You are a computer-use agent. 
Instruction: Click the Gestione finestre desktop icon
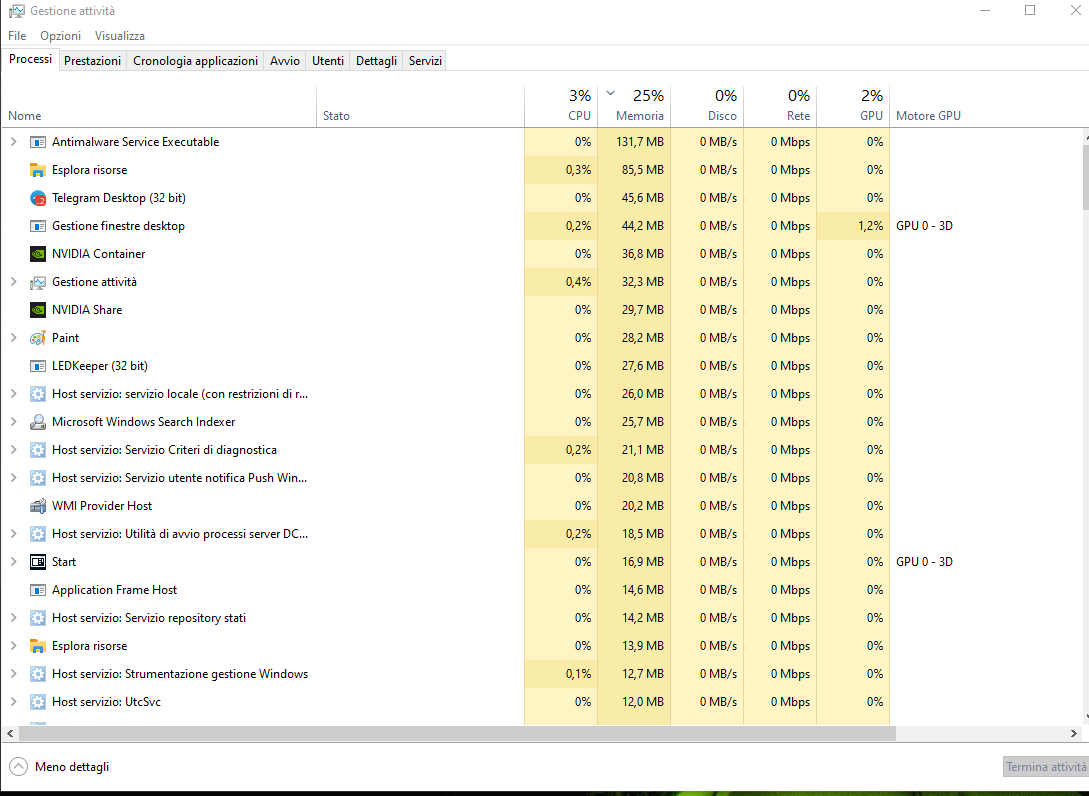(38, 226)
